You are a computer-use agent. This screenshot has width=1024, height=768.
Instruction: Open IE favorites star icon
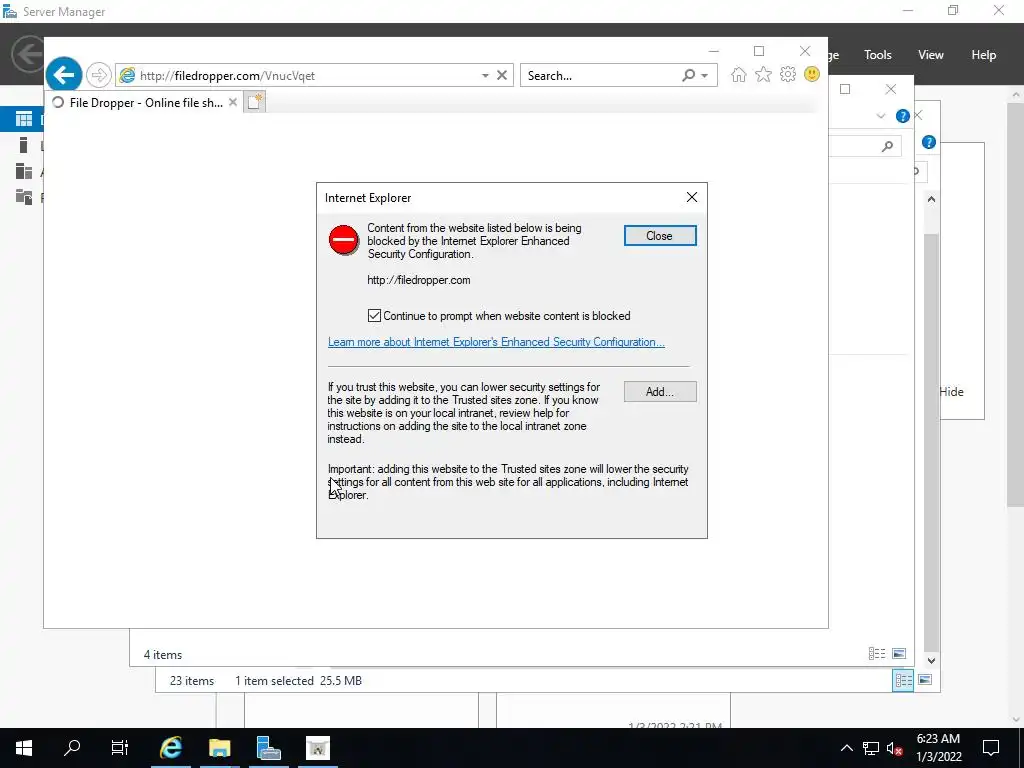coord(763,74)
